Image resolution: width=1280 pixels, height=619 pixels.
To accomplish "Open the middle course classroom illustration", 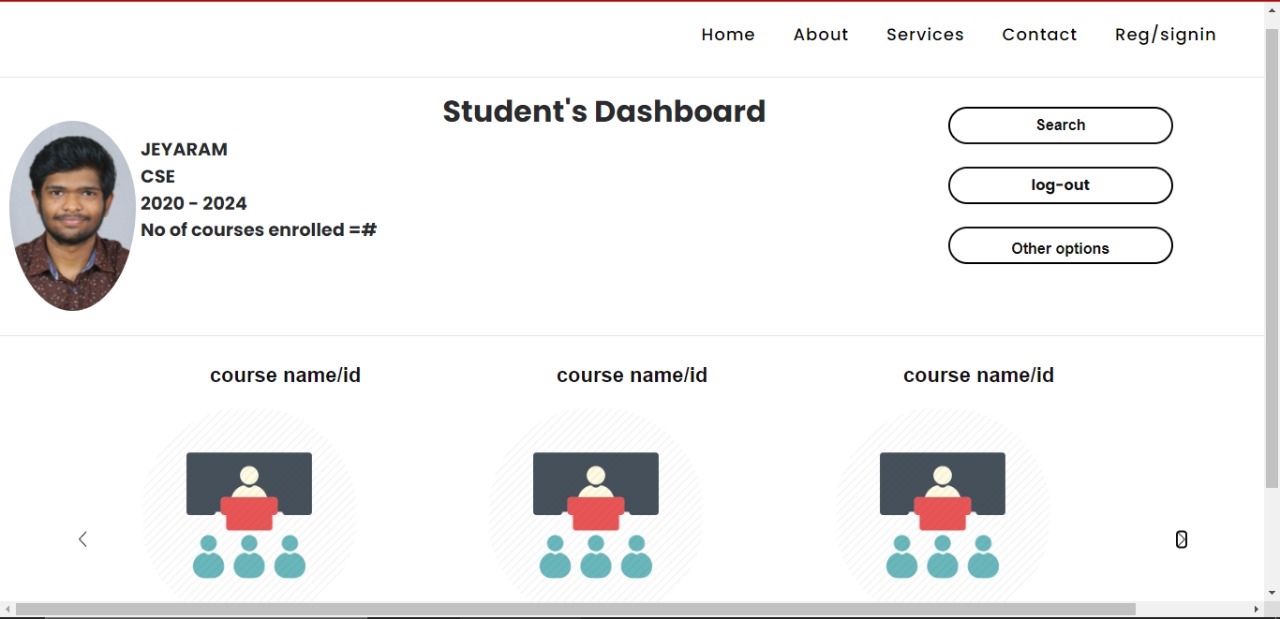I will [596, 505].
